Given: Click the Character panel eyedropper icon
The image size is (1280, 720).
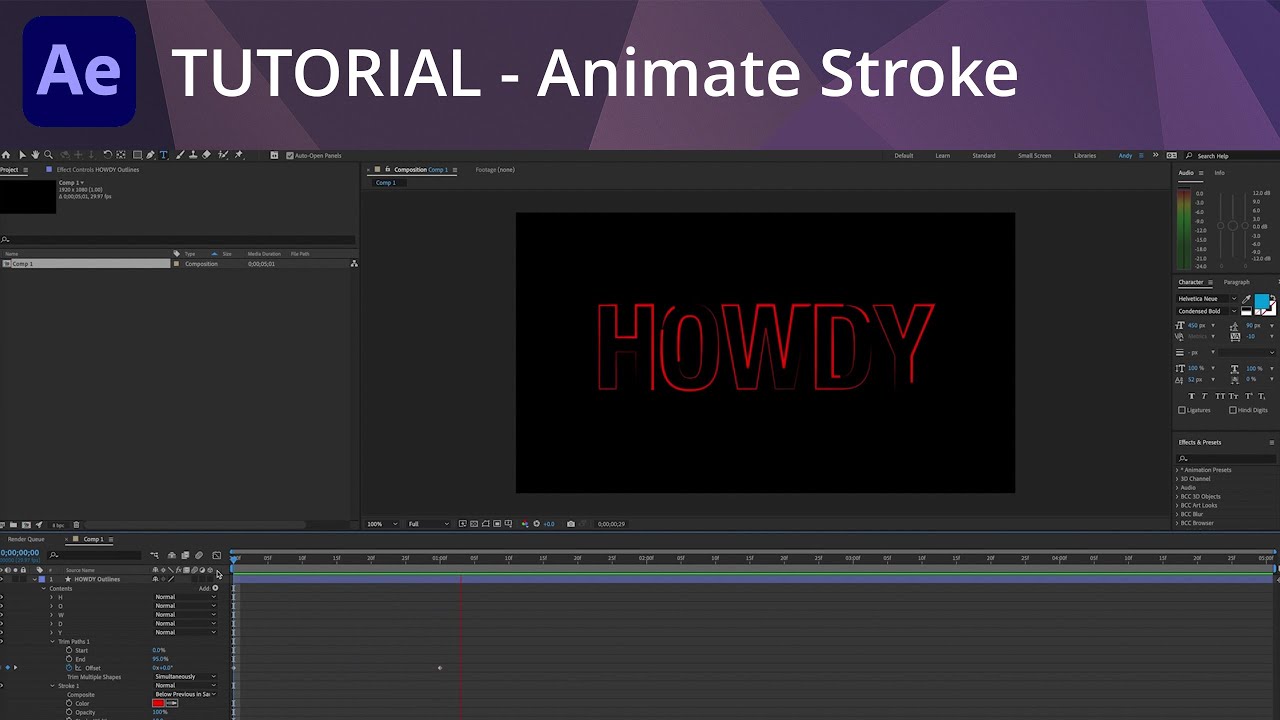Looking at the screenshot, I should click(1246, 299).
